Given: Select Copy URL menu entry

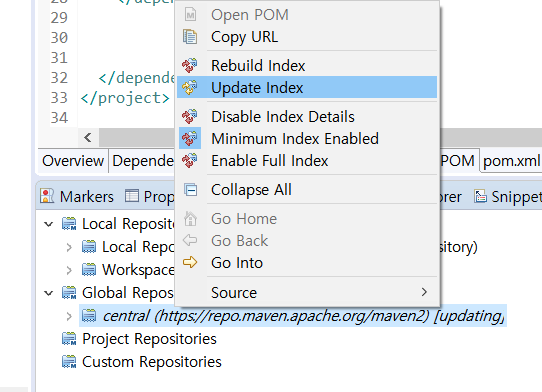Looking at the screenshot, I should [307, 37].
